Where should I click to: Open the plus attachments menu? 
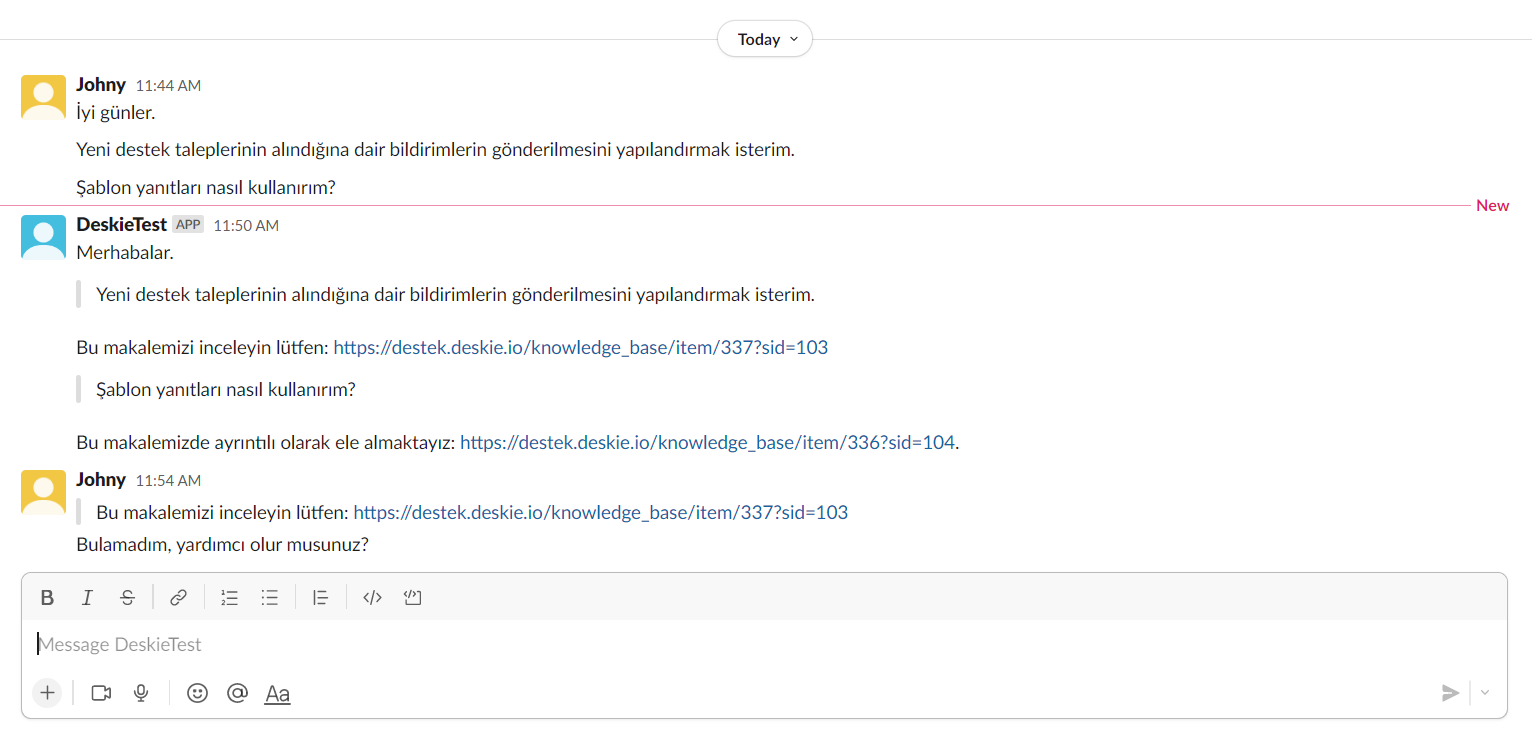[x=47, y=693]
